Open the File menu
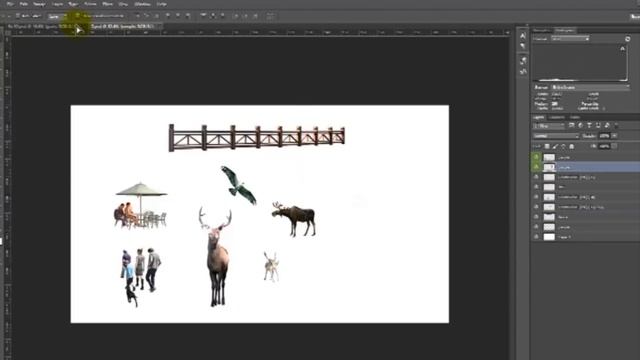The image size is (640, 360). 10,4
